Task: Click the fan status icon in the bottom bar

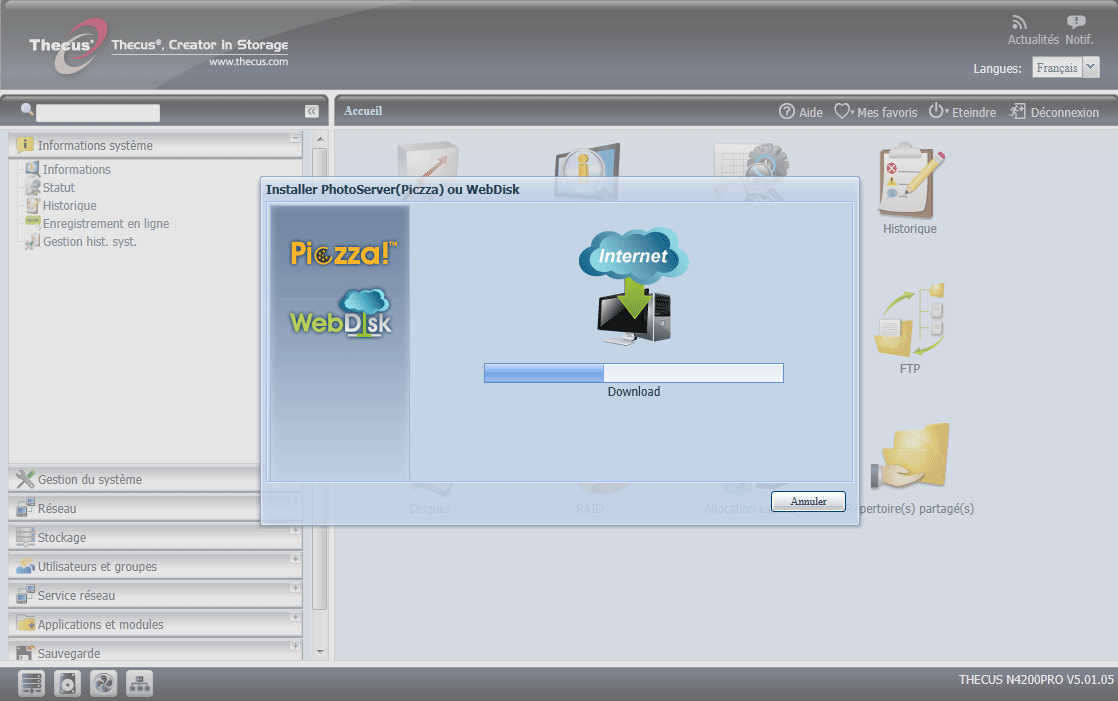Action: [103, 684]
